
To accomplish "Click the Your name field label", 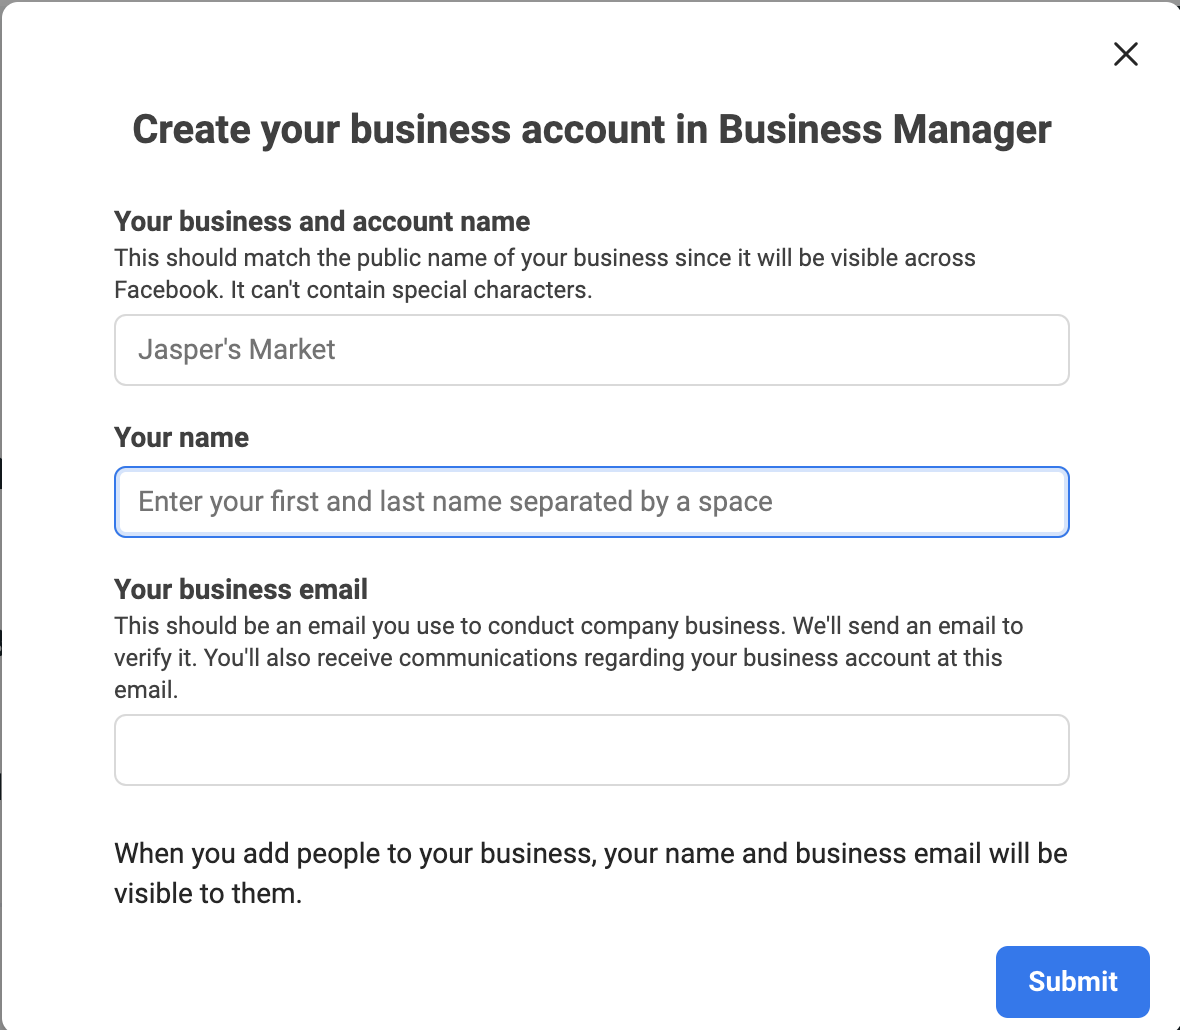I will pos(181,437).
